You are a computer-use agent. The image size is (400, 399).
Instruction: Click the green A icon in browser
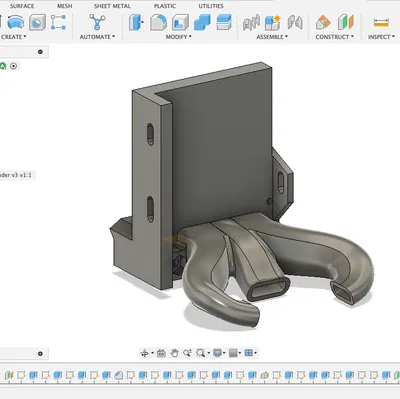[x=3, y=66]
